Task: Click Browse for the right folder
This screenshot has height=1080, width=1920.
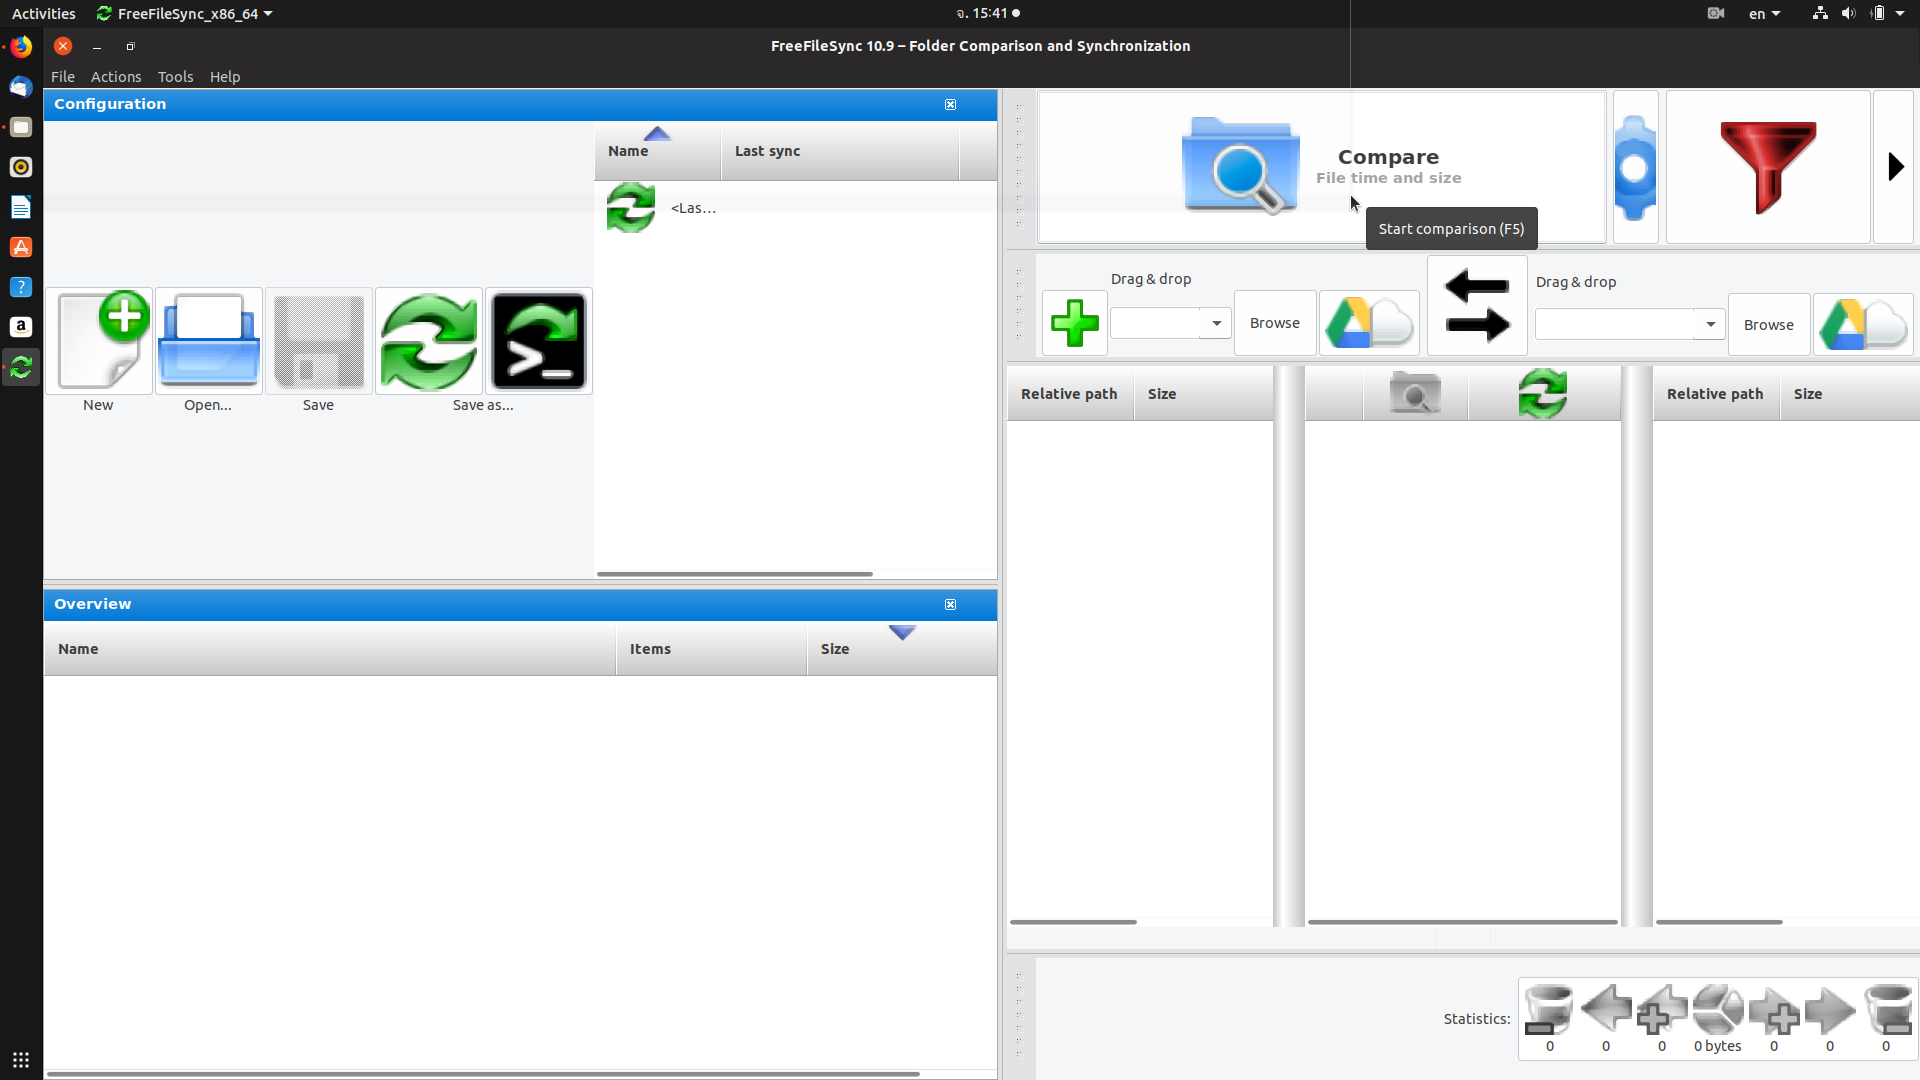Action: (x=1769, y=325)
